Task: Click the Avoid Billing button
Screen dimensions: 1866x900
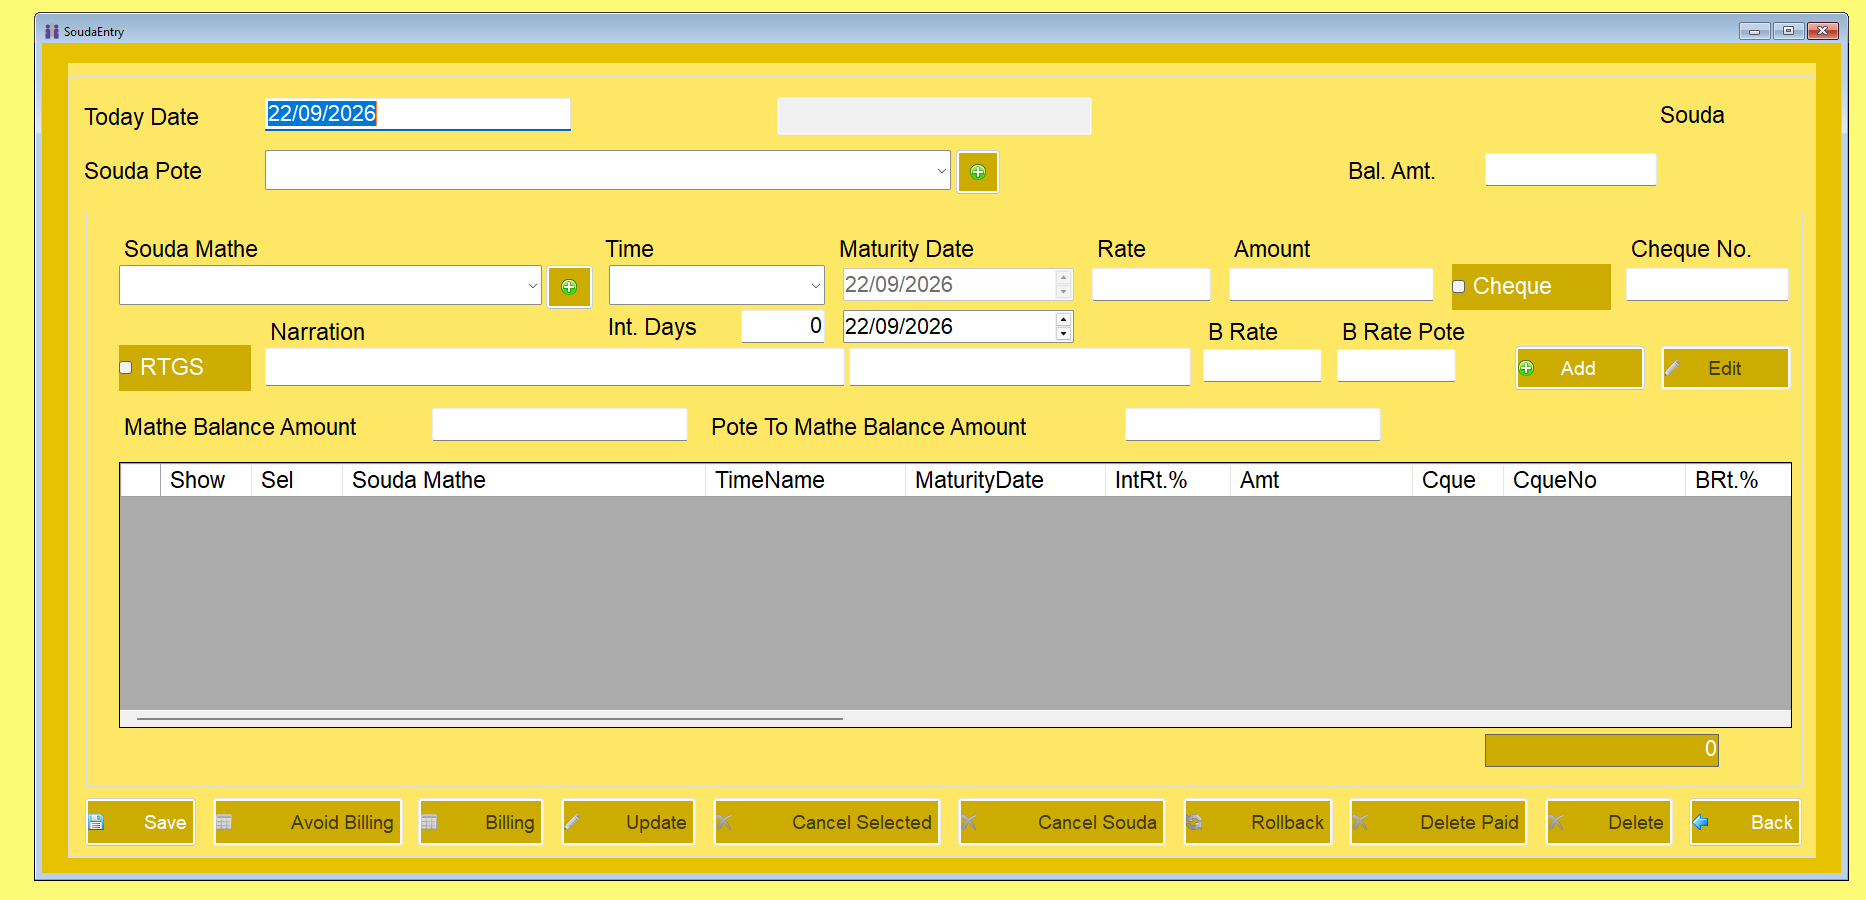Action: click(x=308, y=822)
